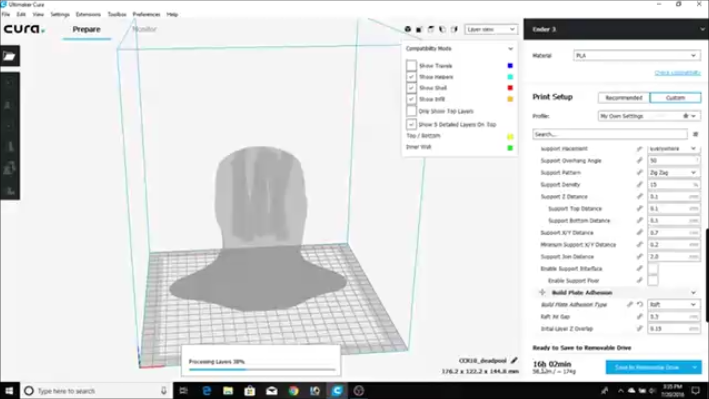
Task: Open Build Plate Adhesion Type Raft dropdown
Action: (673, 304)
